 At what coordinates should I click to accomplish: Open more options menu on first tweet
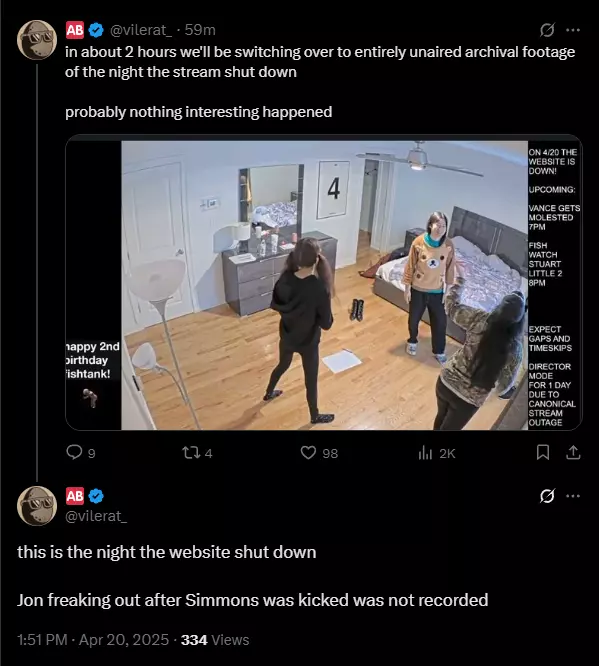point(573,30)
